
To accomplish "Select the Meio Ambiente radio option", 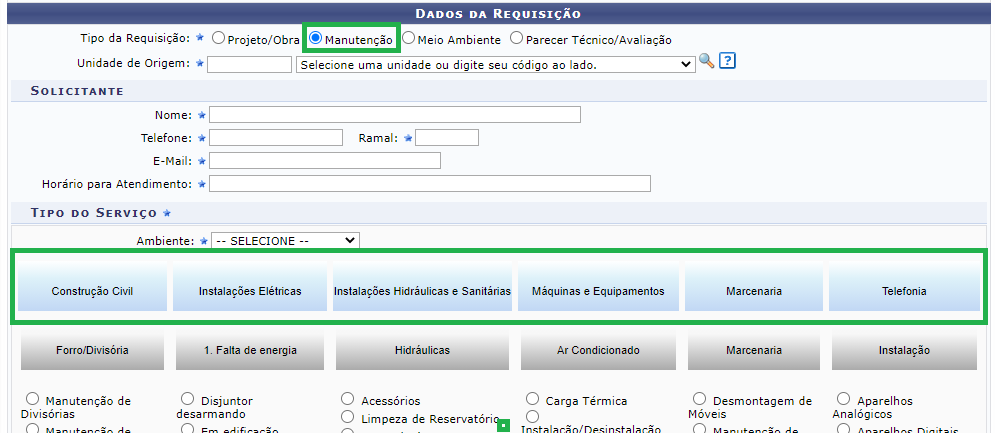I will pyautogui.click(x=408, y=38).
